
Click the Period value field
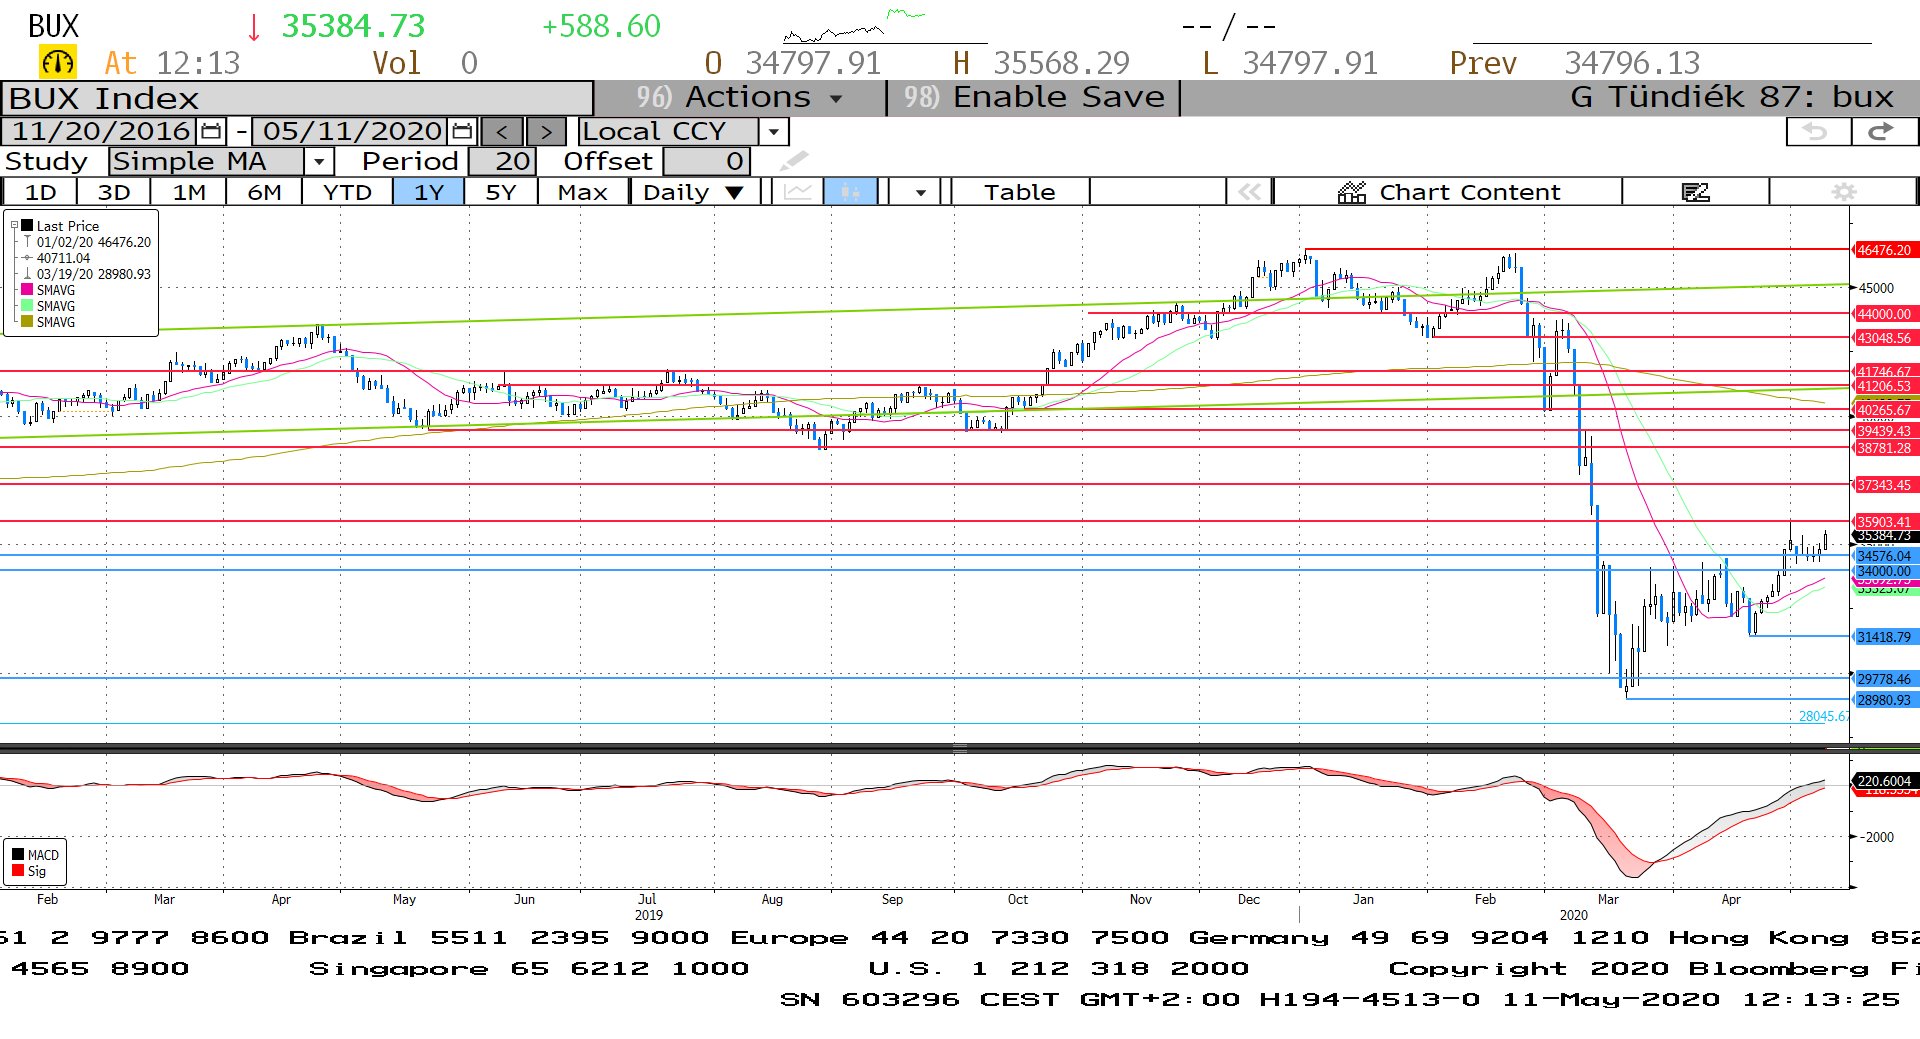(x=502, y=161)
